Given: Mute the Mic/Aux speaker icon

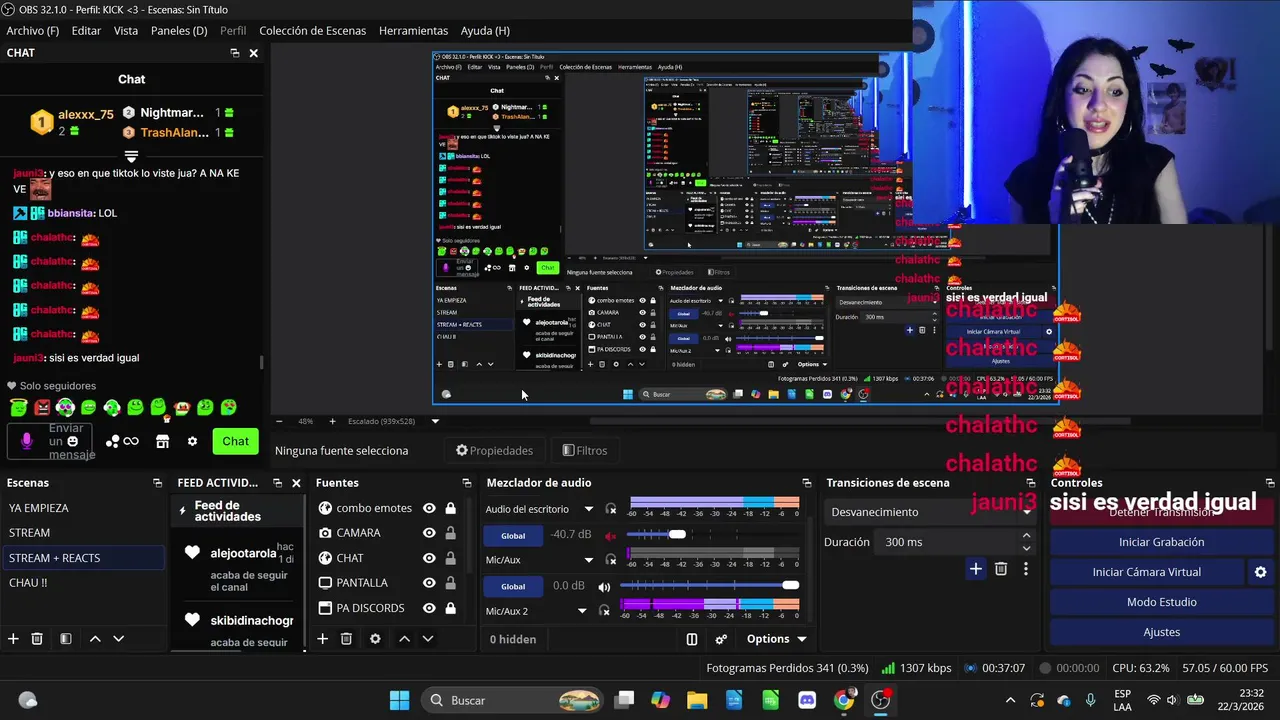Looking at the screenshot, I should [x=604, y=586].
